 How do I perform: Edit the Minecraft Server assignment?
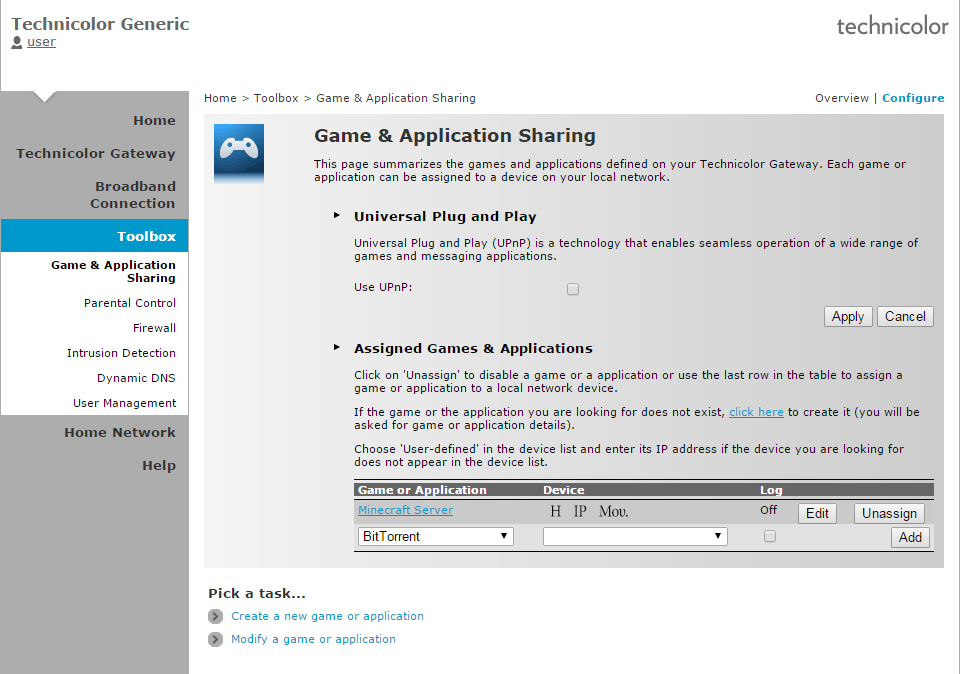click(817, 513)
